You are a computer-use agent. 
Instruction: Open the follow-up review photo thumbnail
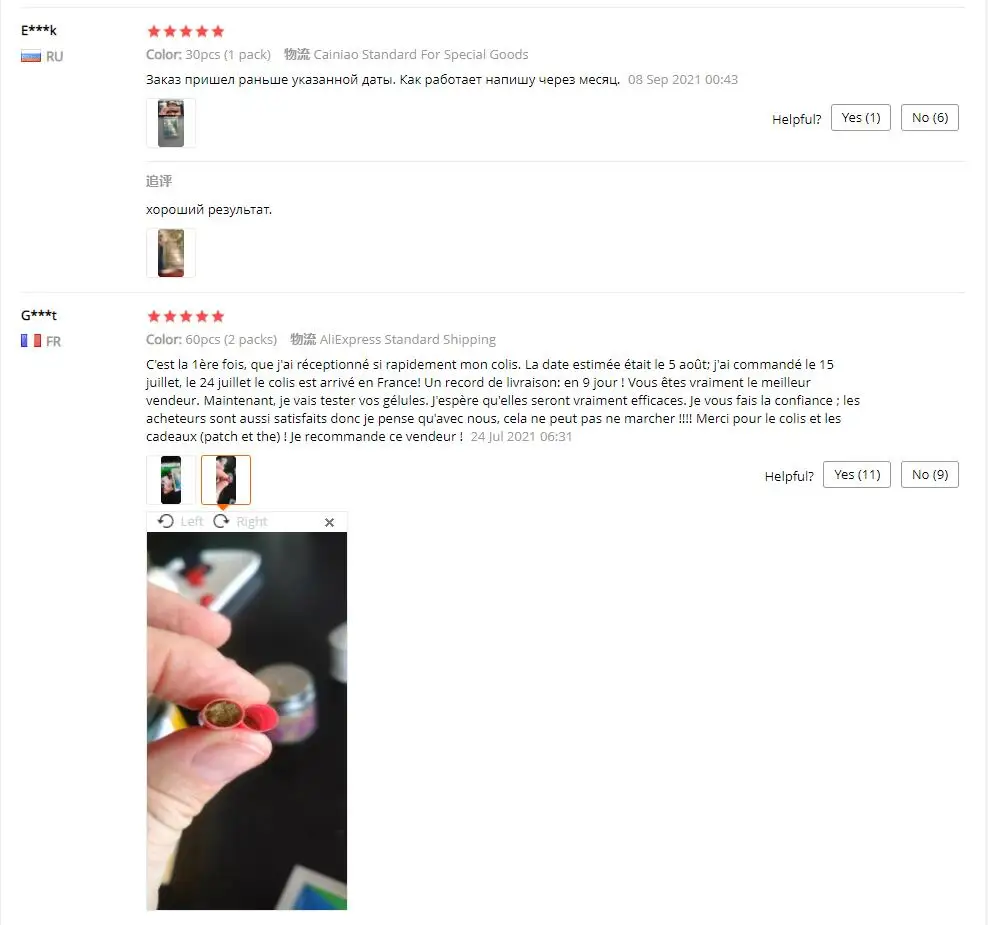pos(171,253)
